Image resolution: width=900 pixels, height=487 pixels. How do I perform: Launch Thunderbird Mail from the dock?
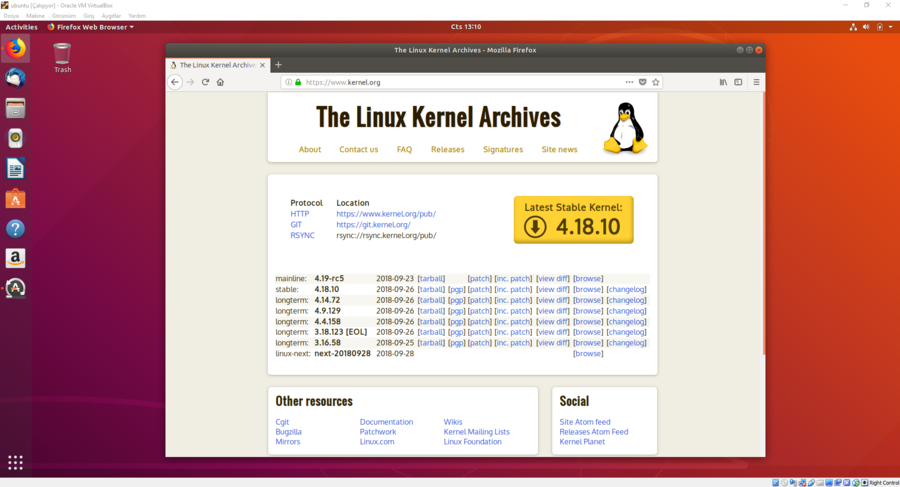[15, 78]
